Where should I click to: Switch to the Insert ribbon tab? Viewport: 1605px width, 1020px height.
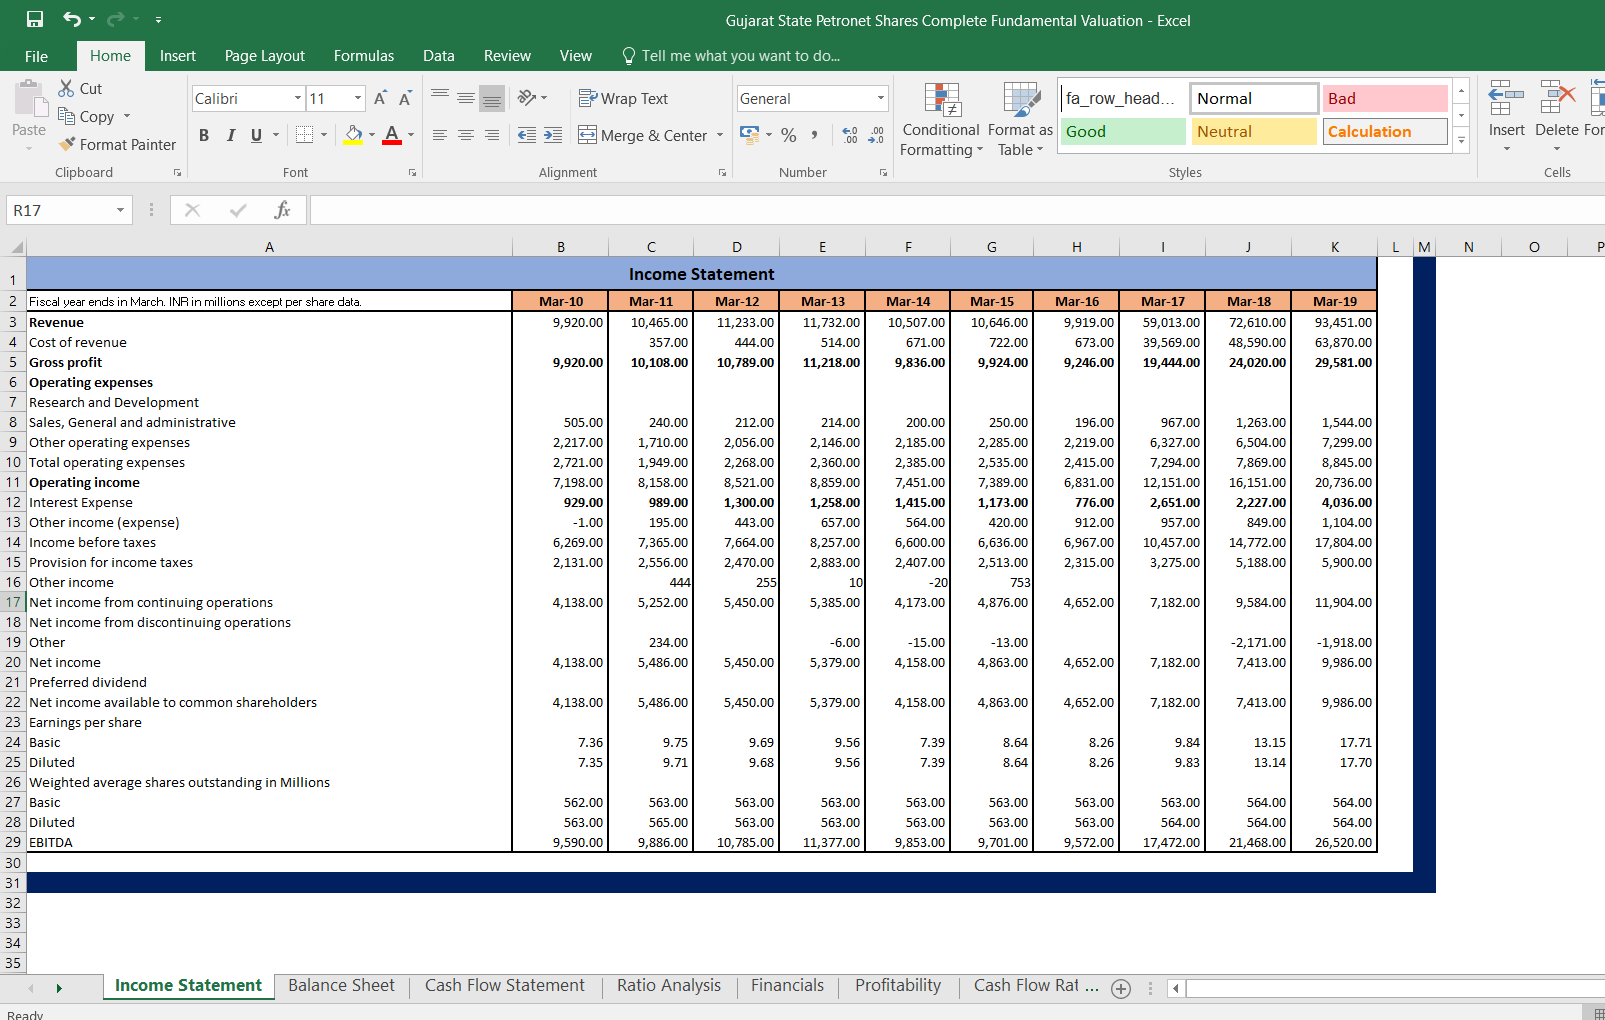tap(178, 56)
